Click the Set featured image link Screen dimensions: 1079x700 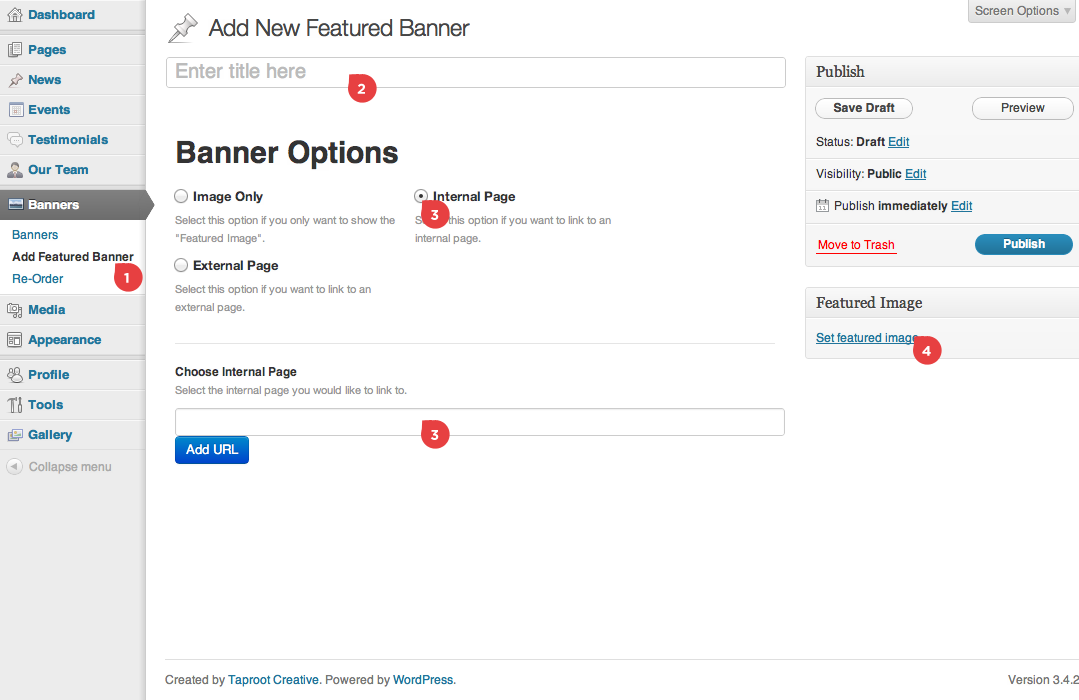pos(864,338)
